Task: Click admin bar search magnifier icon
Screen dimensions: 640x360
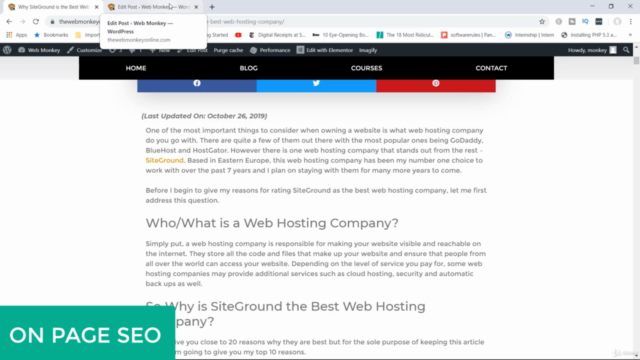Action: tap(626, 50)
